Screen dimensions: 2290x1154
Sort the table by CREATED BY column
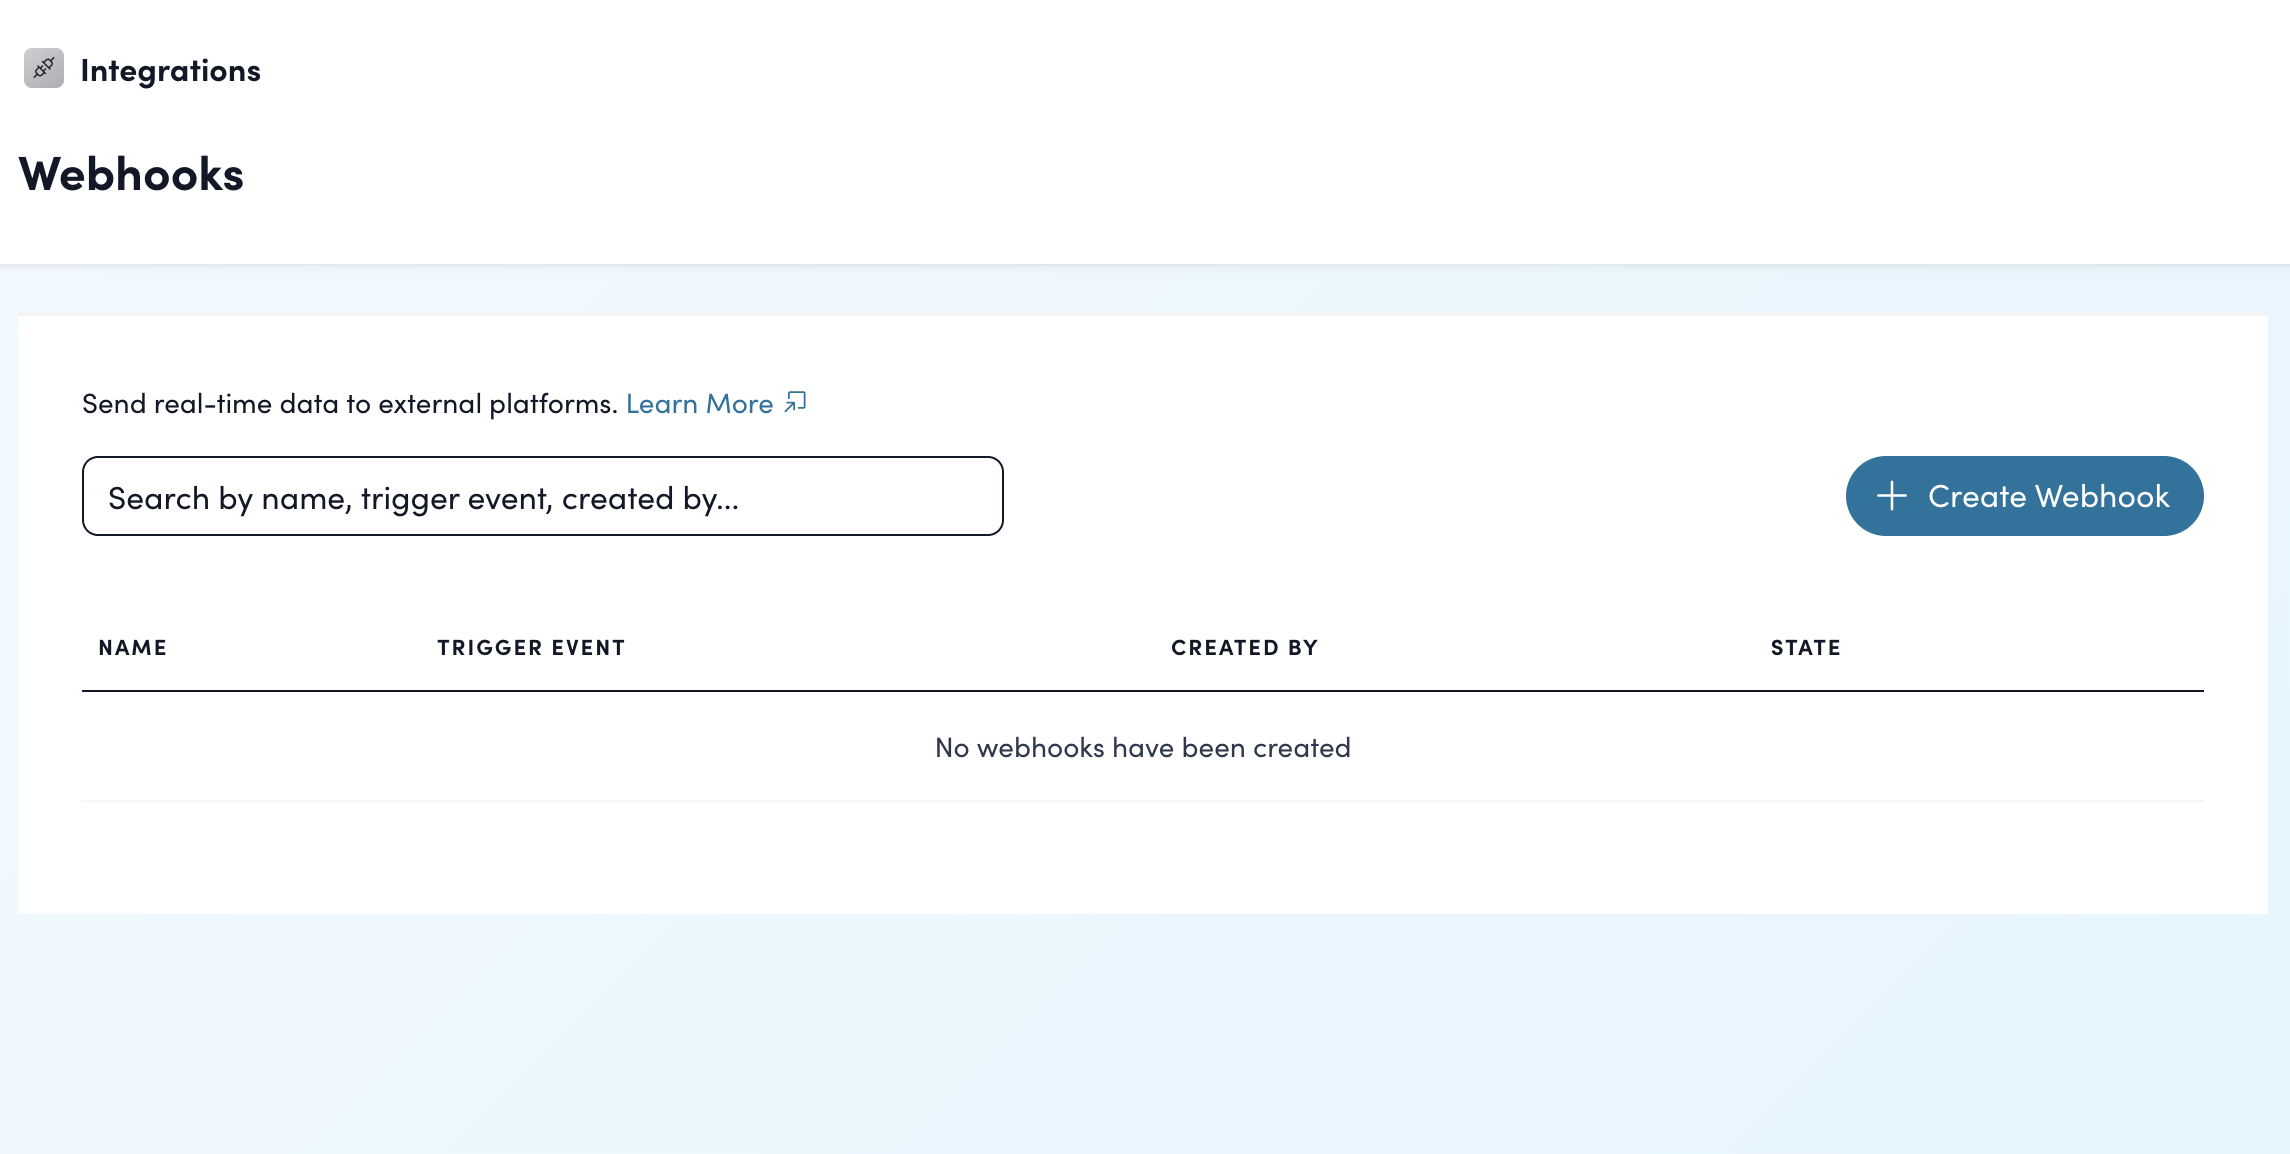(1244, 647)
